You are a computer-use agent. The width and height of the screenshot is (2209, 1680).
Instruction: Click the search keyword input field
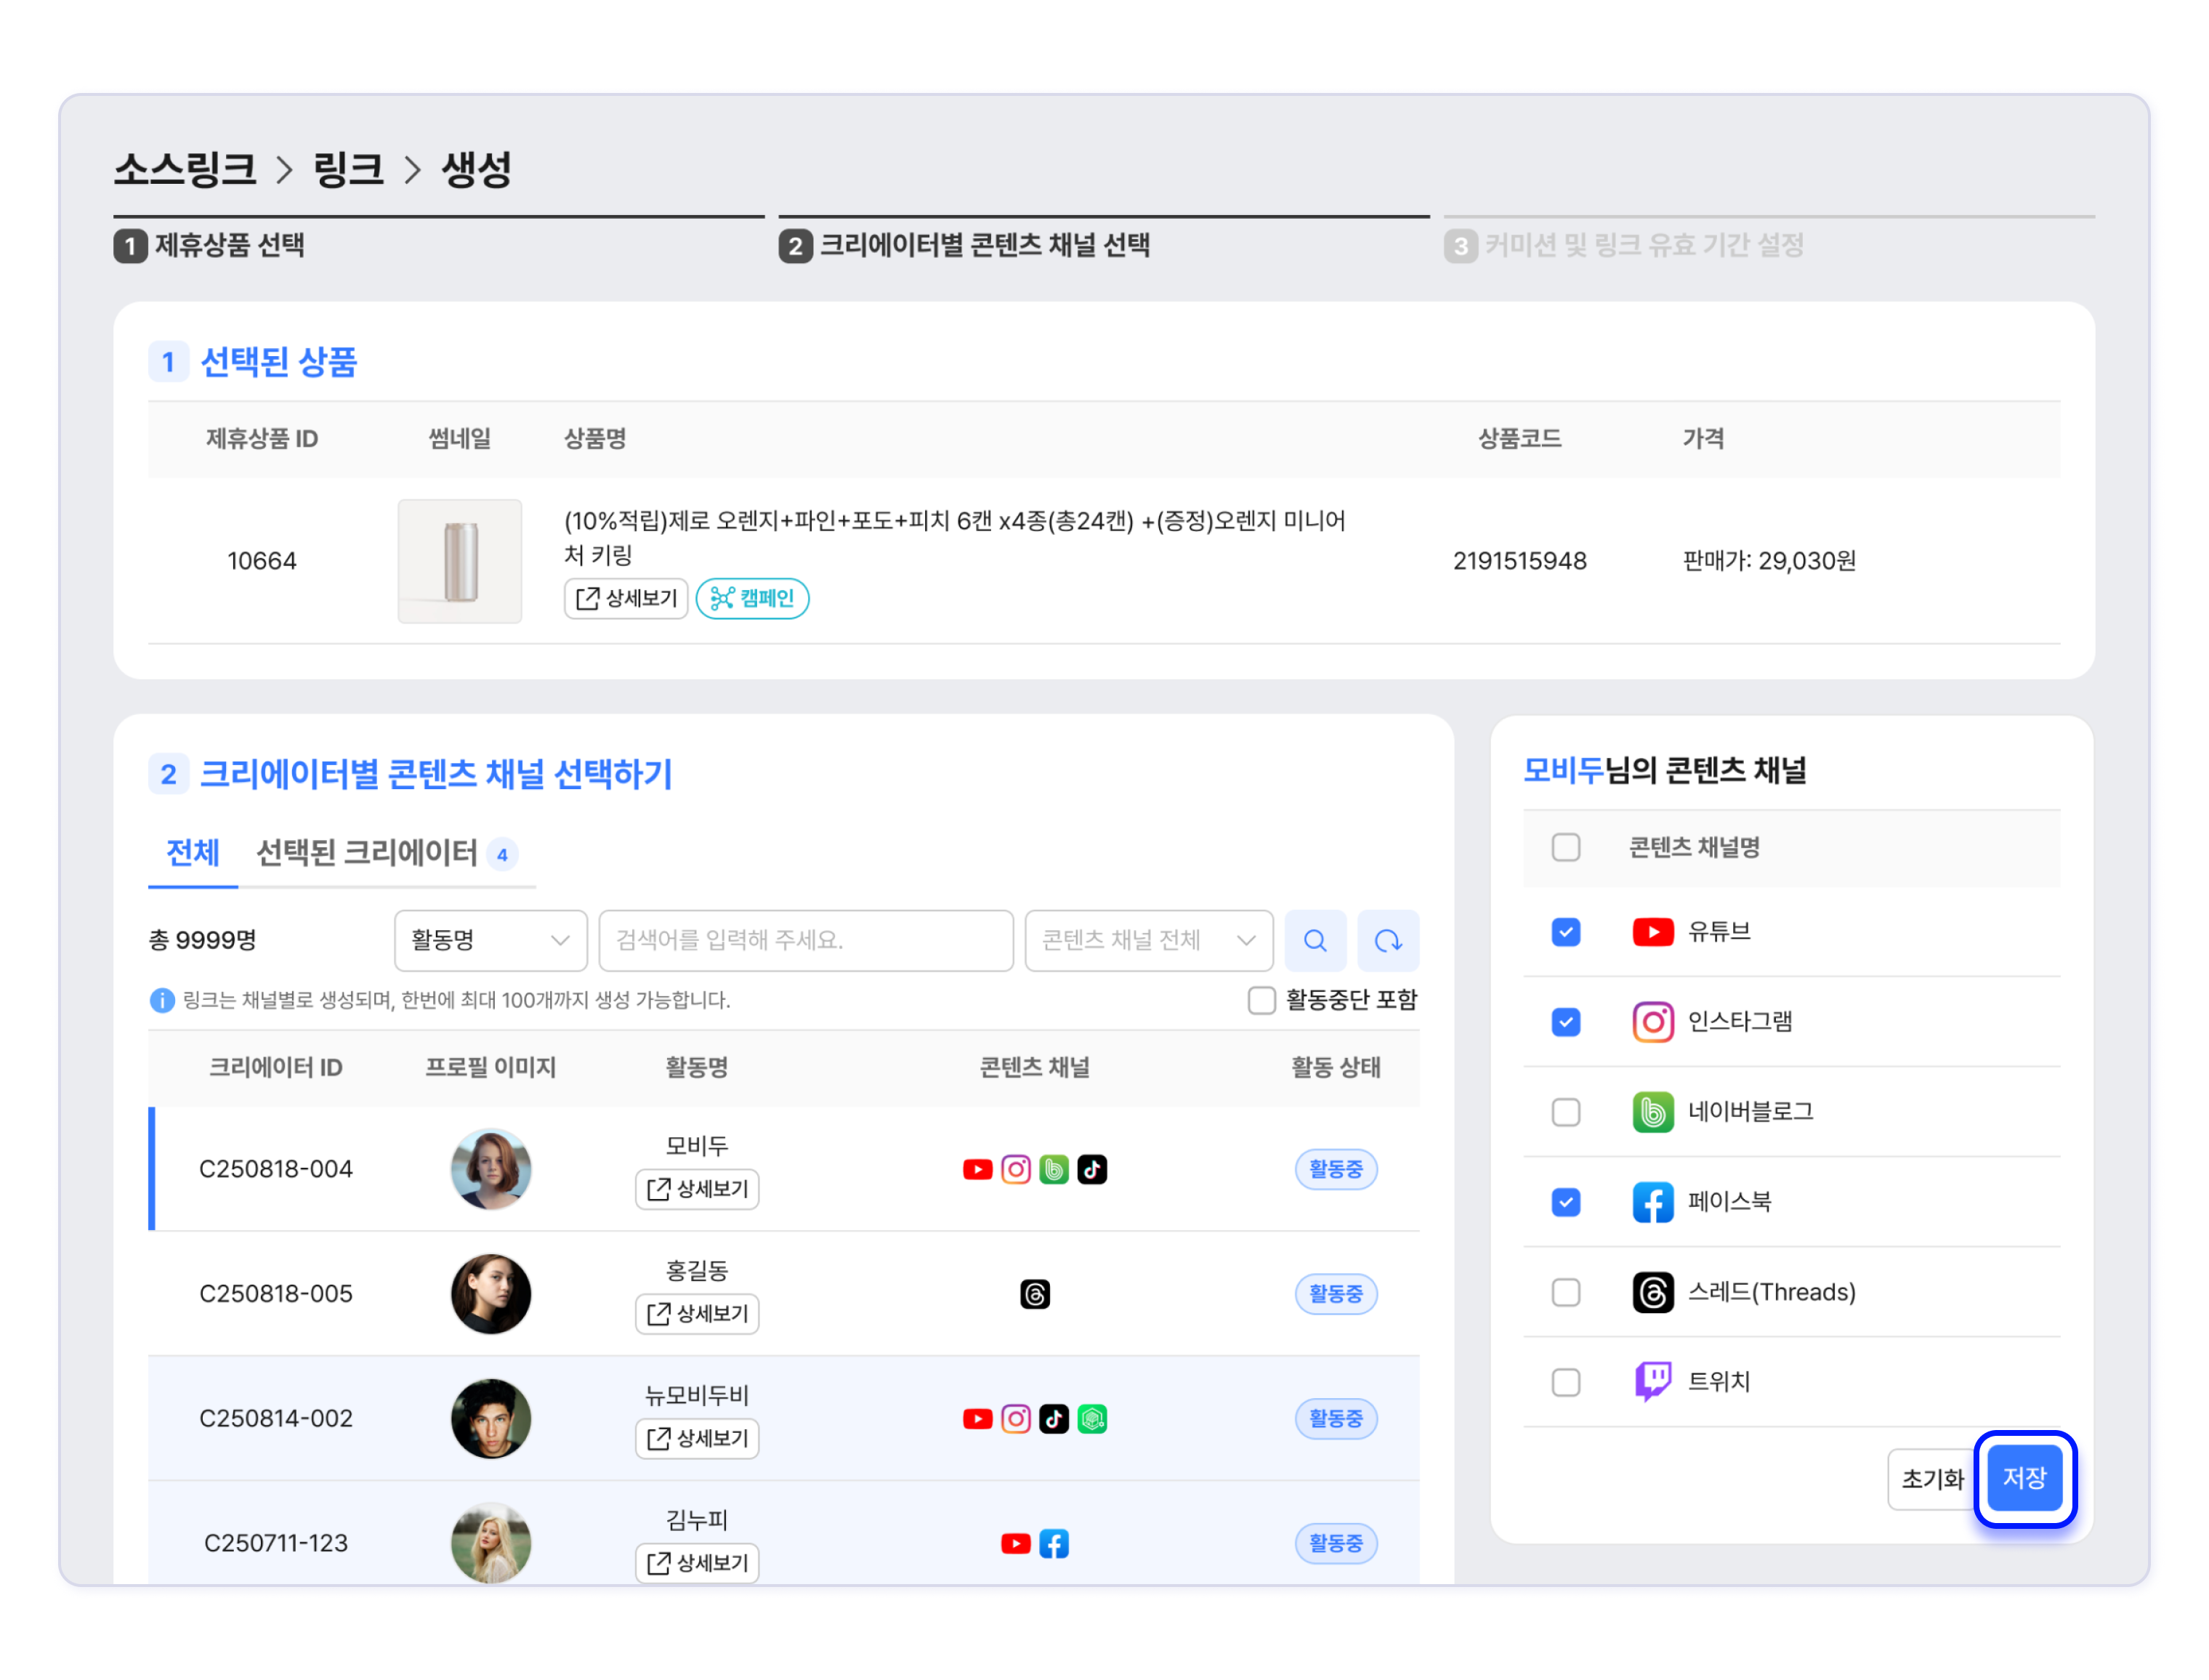click(805, 940)
